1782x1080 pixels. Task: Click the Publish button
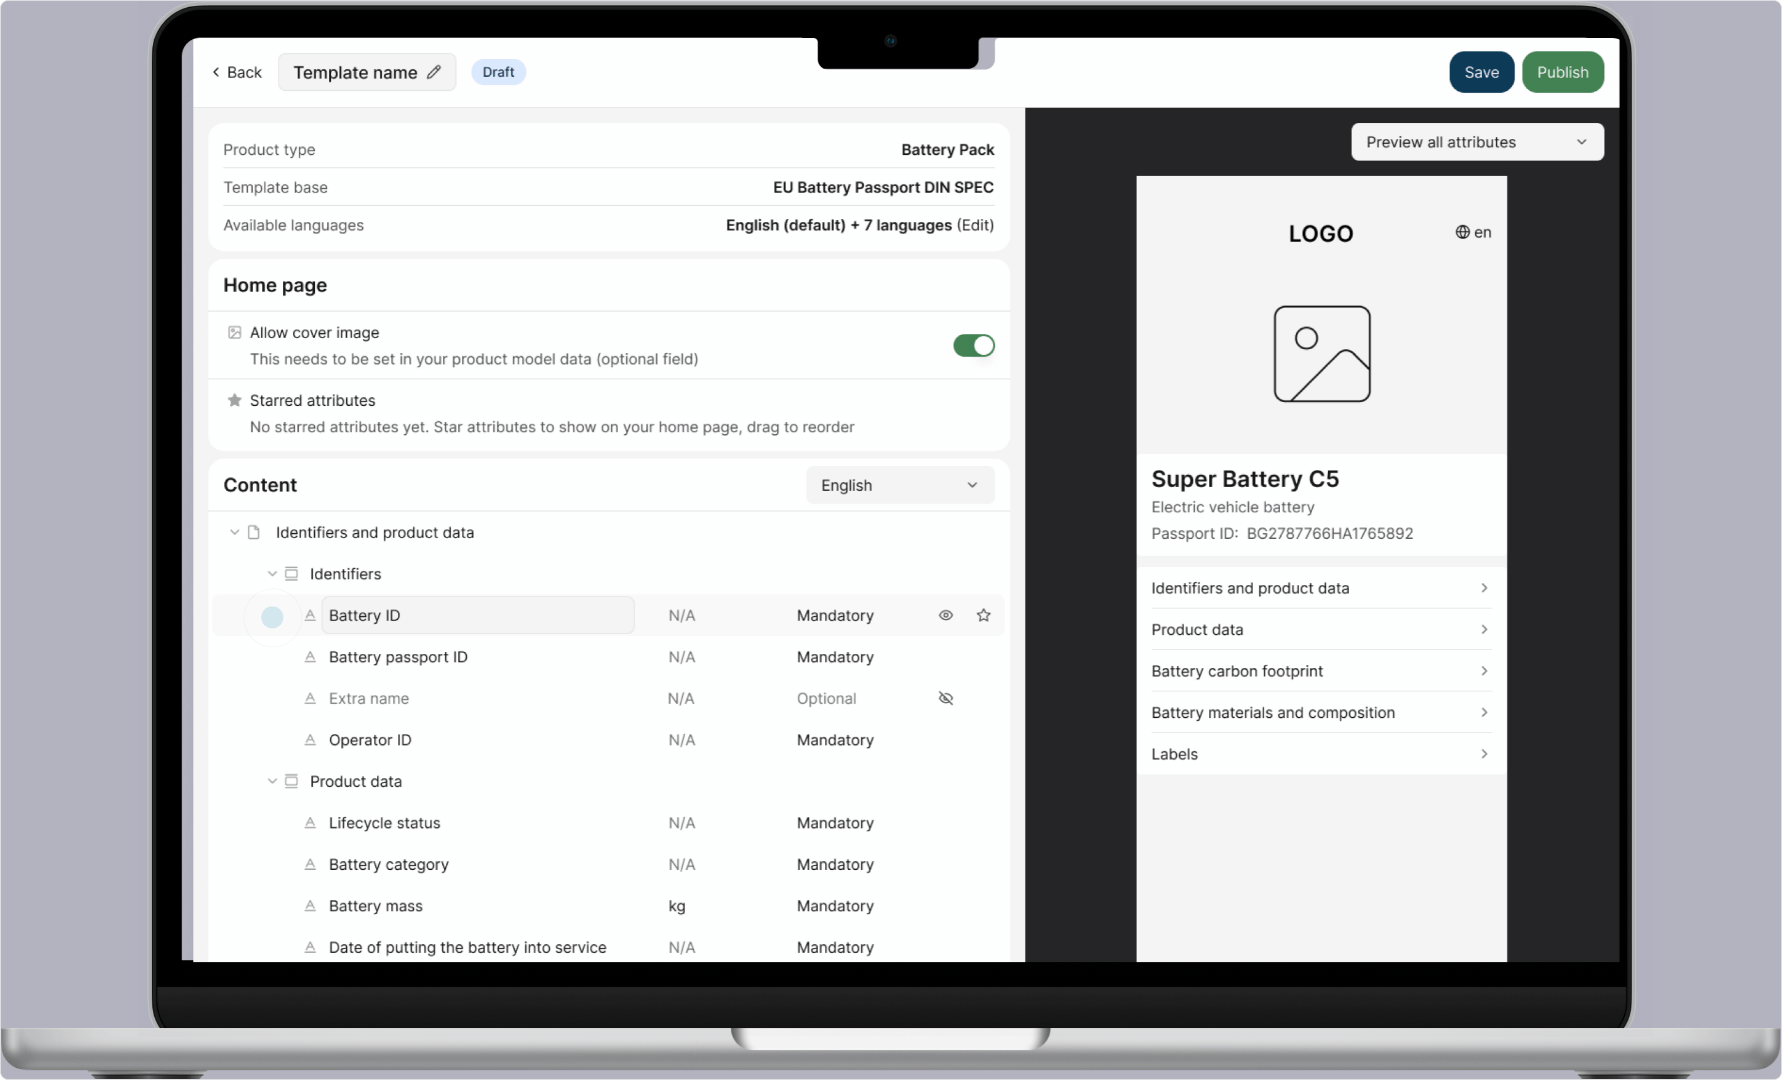(x=1562, y=72)
